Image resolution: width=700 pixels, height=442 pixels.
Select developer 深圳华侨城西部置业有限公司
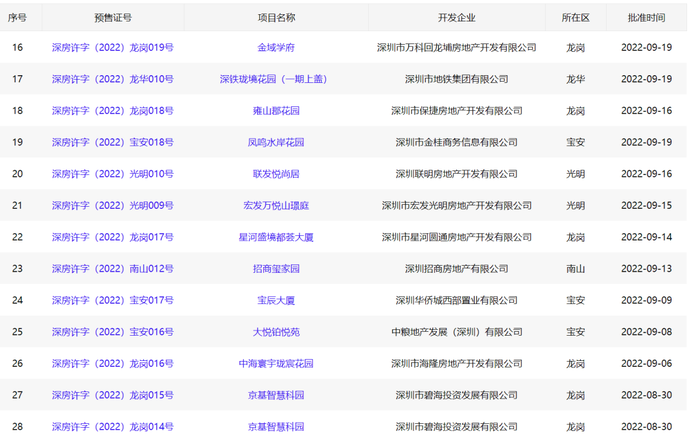point(456,300)
